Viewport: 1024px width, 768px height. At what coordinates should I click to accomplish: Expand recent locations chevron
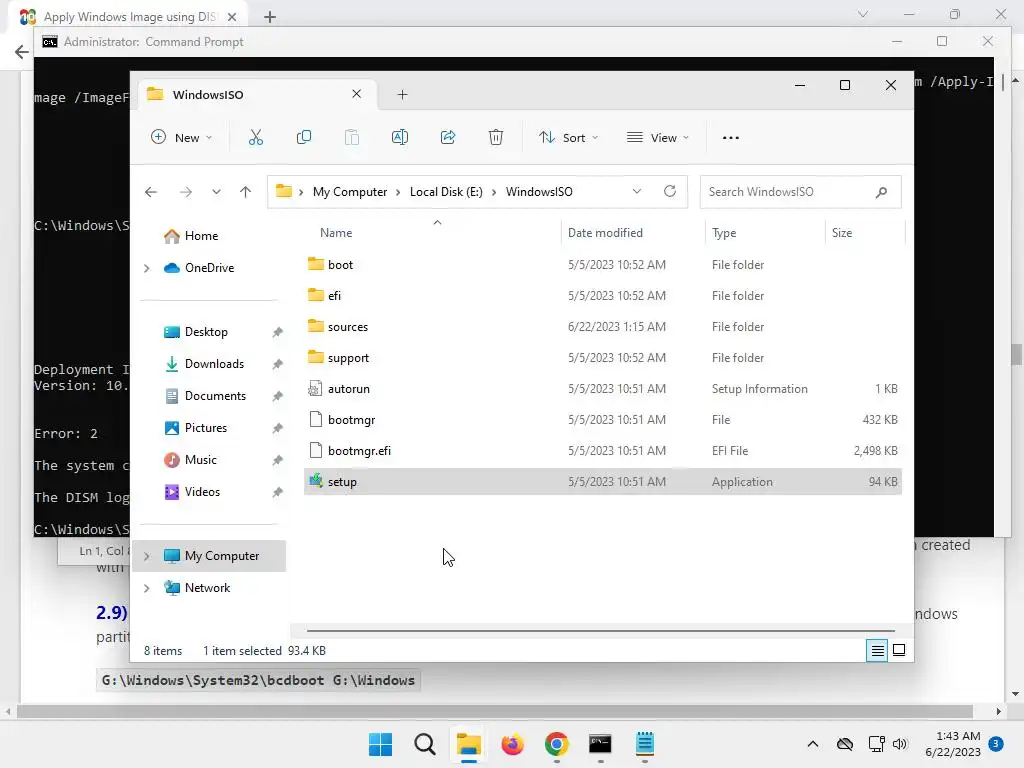tap(216, 192)
